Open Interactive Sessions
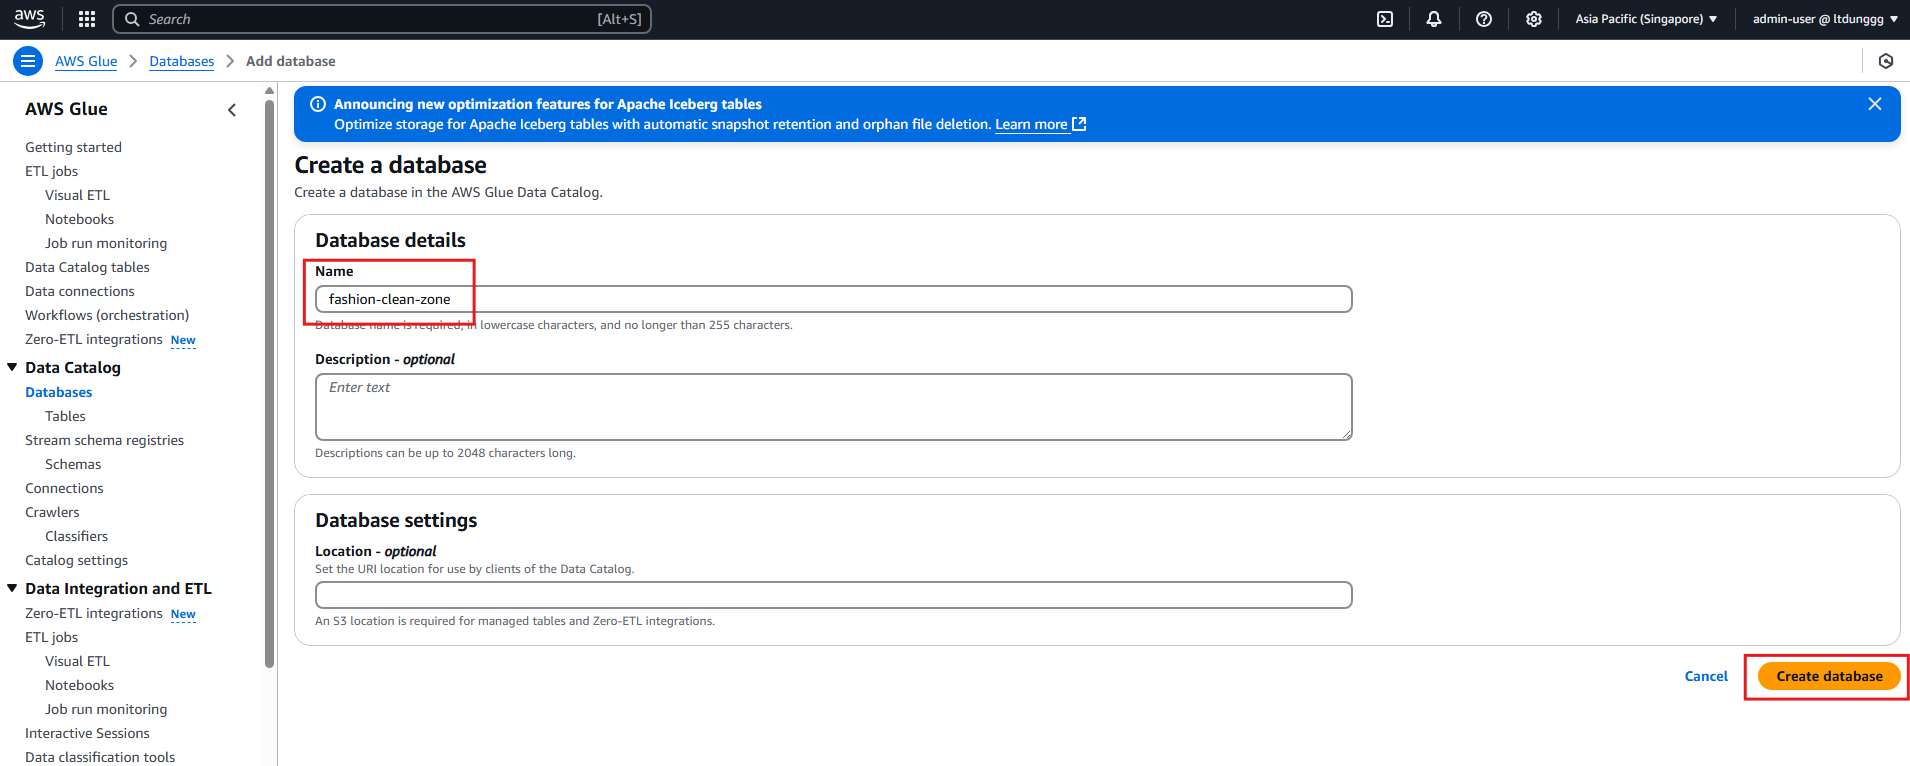Image resolution: width=1910 pixels, height=766 pixels. (87, 733)
